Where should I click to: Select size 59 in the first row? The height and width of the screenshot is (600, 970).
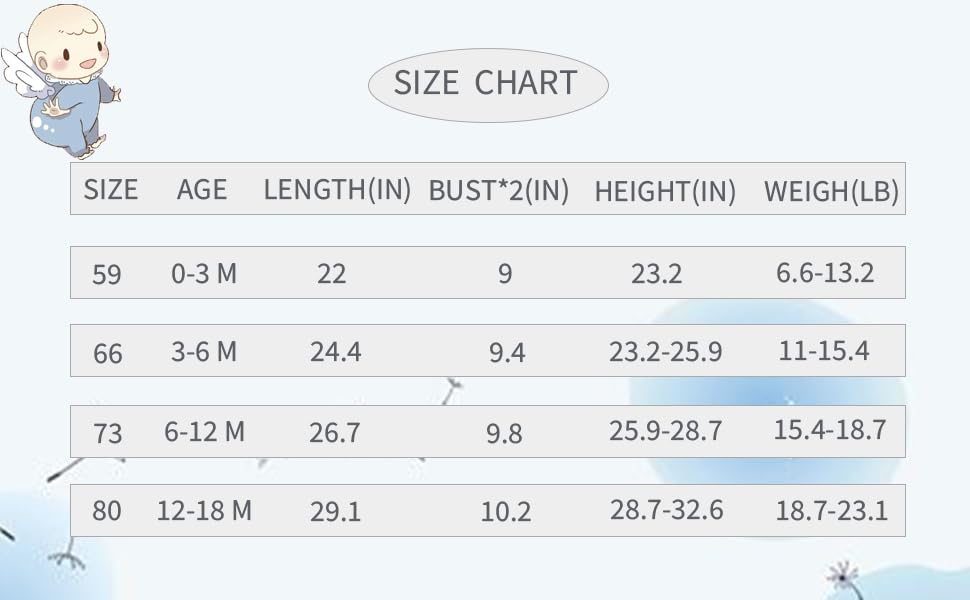pyautogui.click(x=106, y=273)
